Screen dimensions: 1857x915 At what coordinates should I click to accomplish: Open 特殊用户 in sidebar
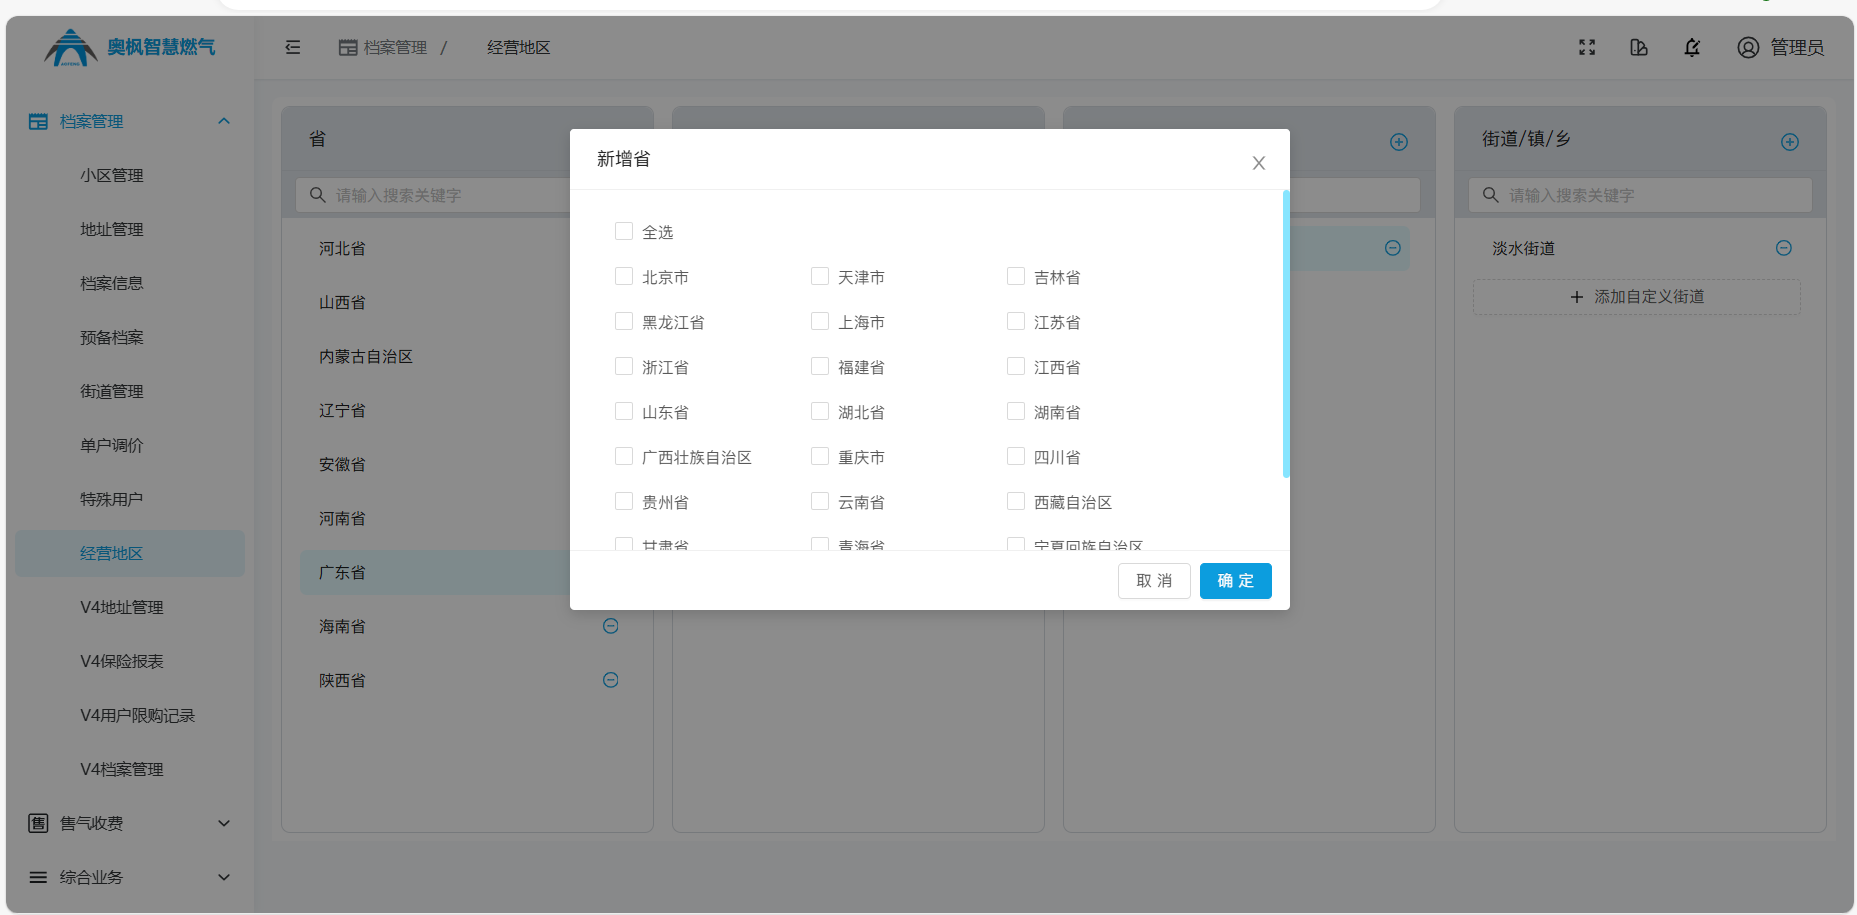pos(130,499)
